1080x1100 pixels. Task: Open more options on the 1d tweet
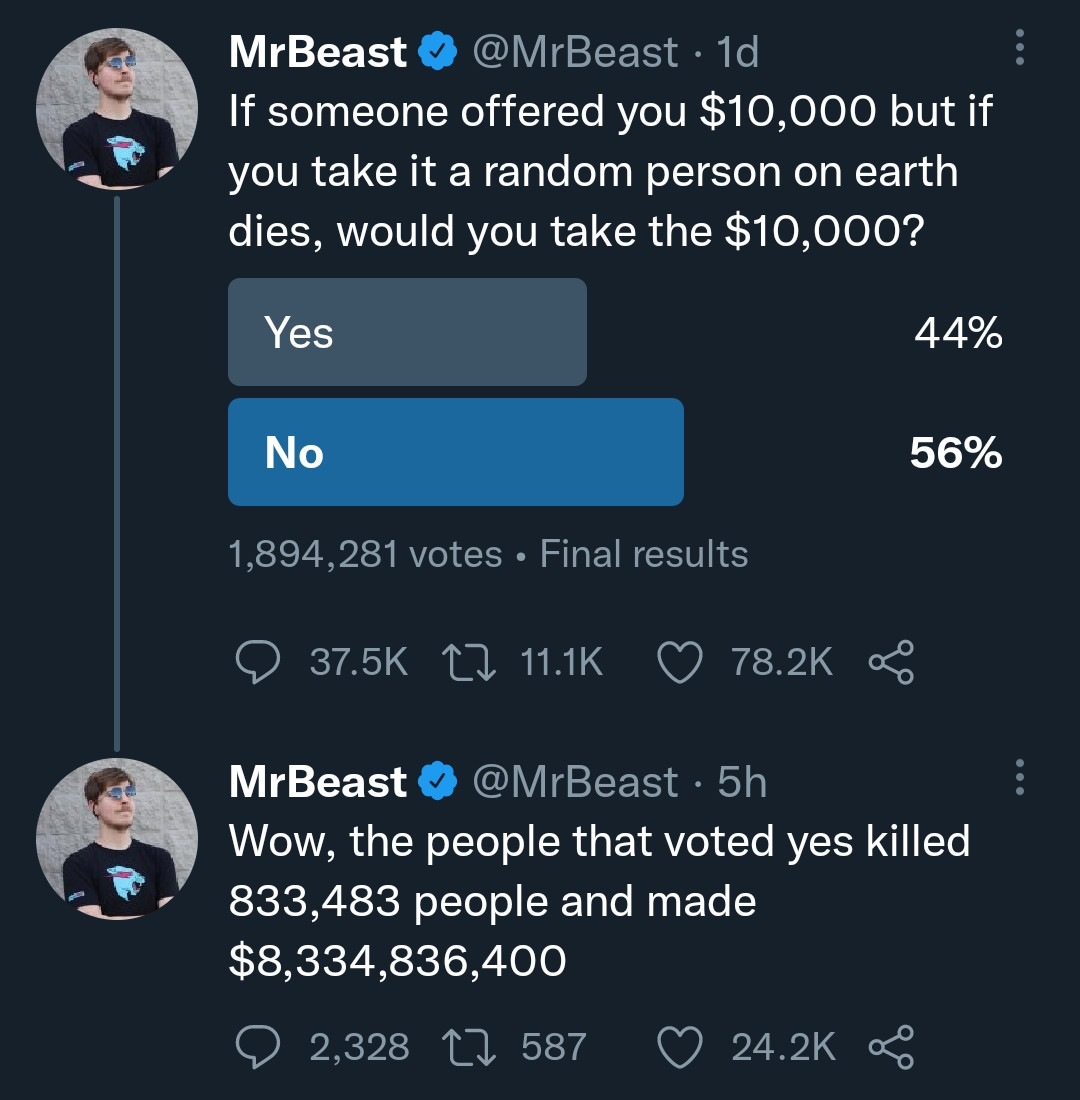pos(1019,48)
